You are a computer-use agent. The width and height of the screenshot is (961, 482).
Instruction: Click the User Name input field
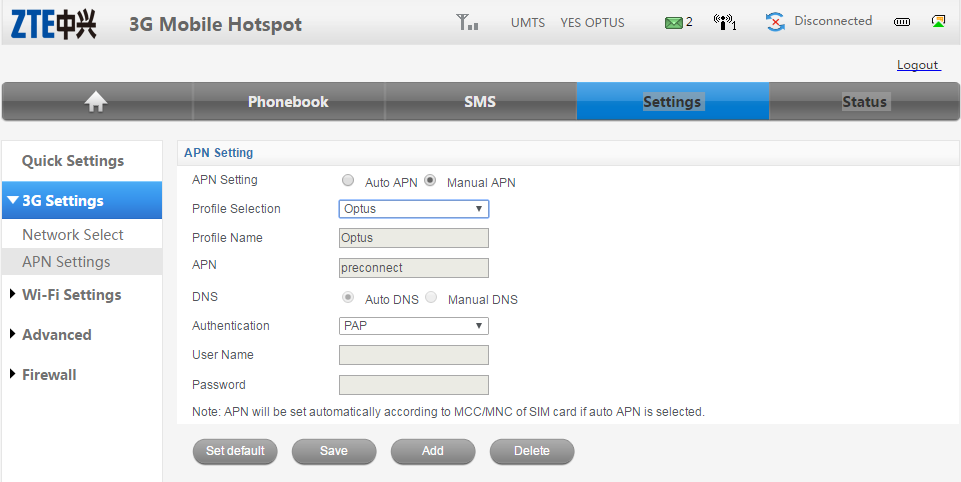413,355
